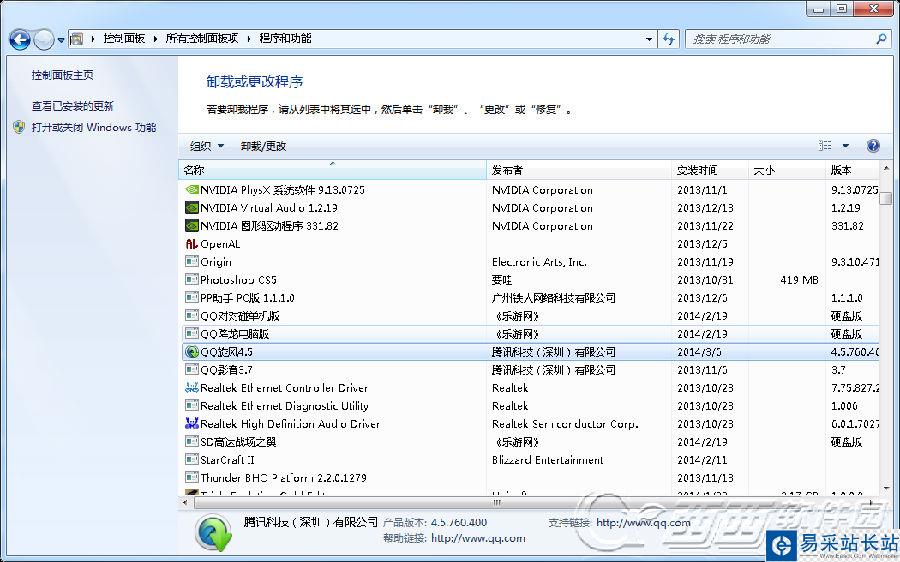Click the horizontal scrollbar thumb of program list
The width and height of the screenshot is (900, 562).
click(x=496, y=503)
